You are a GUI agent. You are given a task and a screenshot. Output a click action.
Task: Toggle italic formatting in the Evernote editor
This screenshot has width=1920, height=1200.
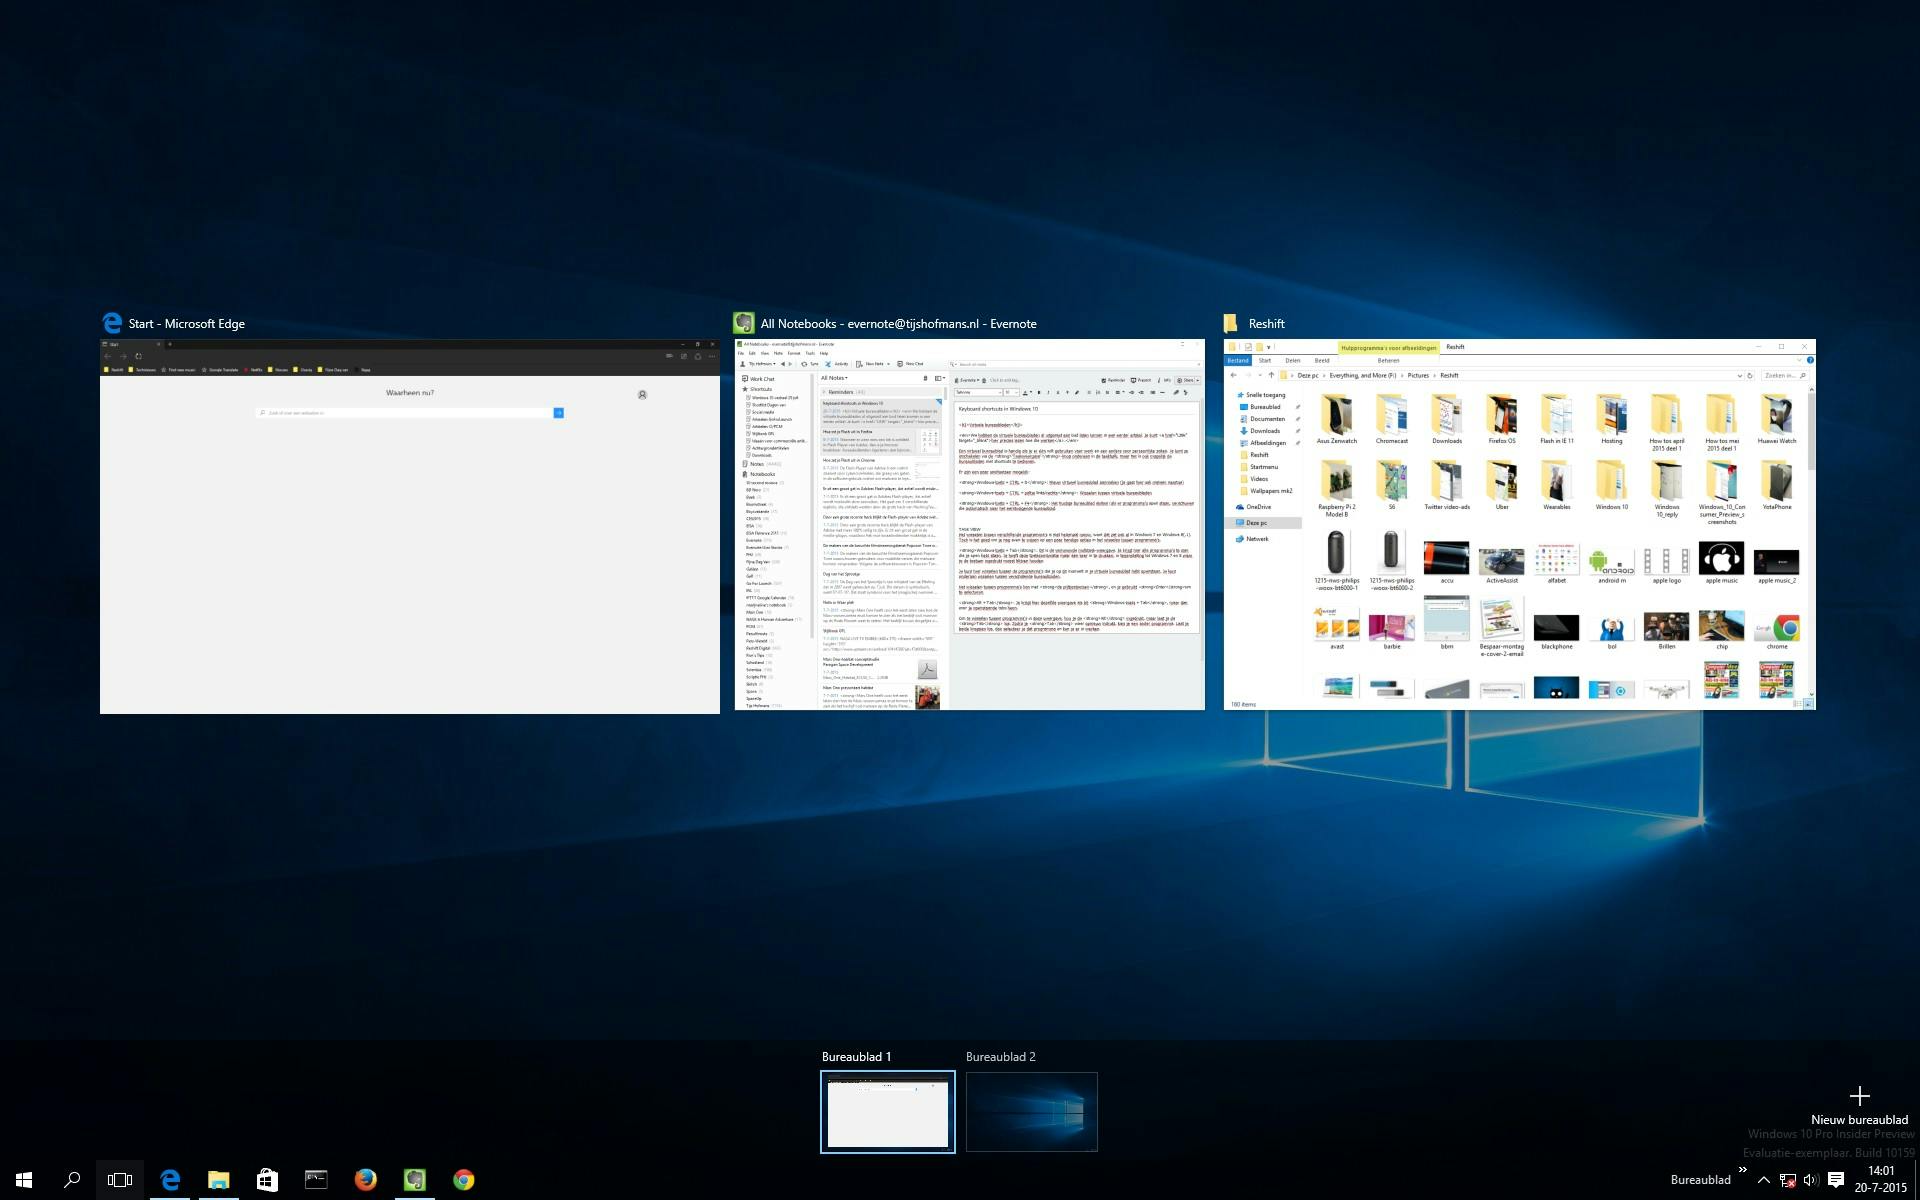point(1048,392)
